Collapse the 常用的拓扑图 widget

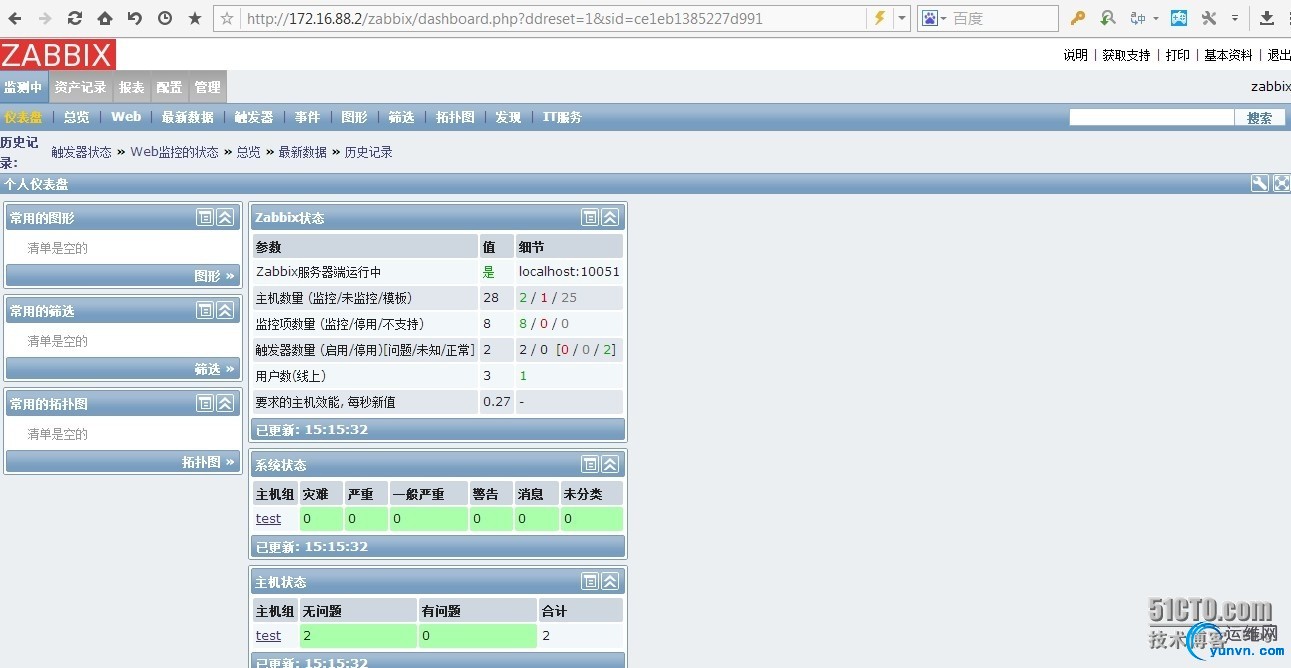tap(225, 403)
